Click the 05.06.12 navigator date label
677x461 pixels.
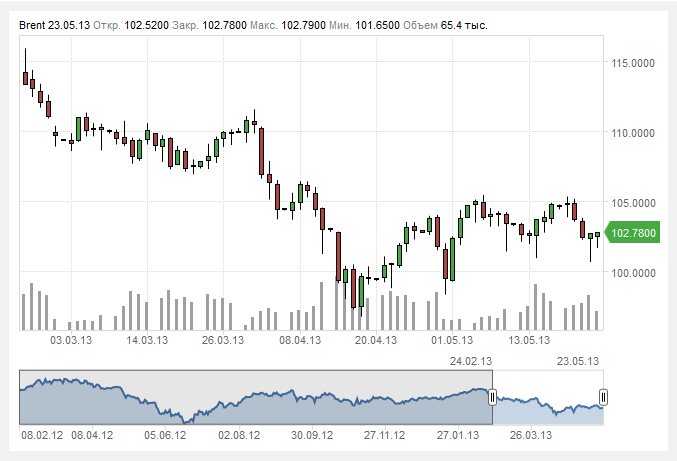coord(165,435)
